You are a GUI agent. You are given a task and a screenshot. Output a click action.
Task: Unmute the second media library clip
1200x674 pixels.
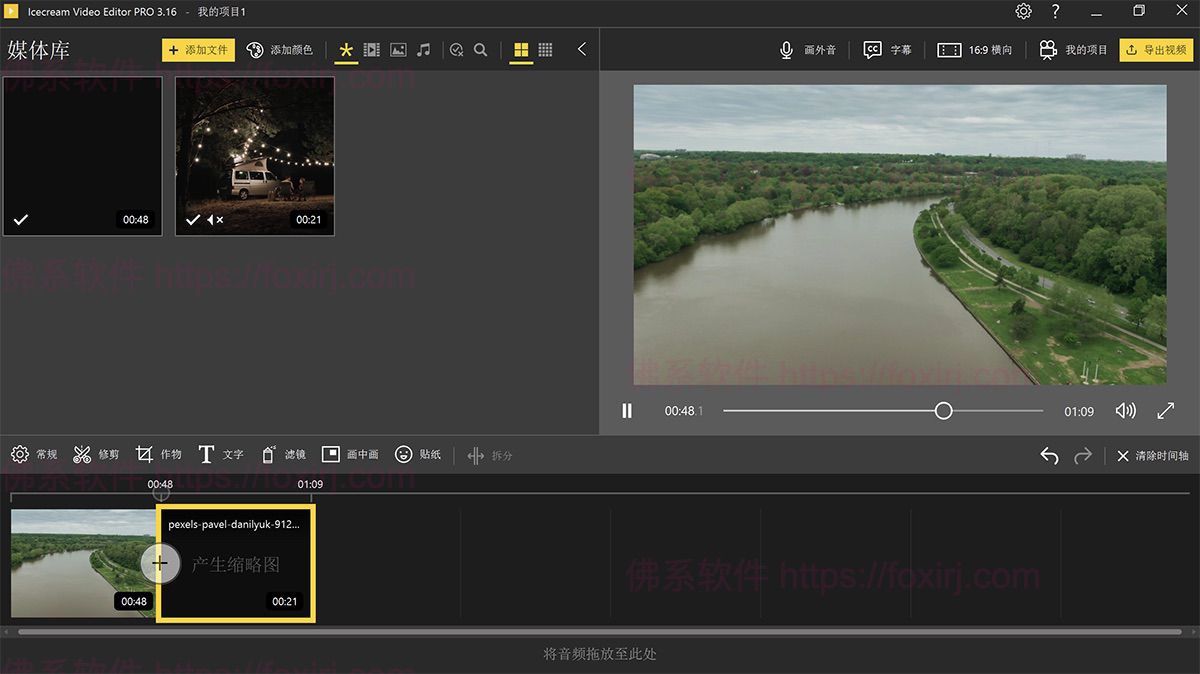pyautogui.click(x=213, y=219)
